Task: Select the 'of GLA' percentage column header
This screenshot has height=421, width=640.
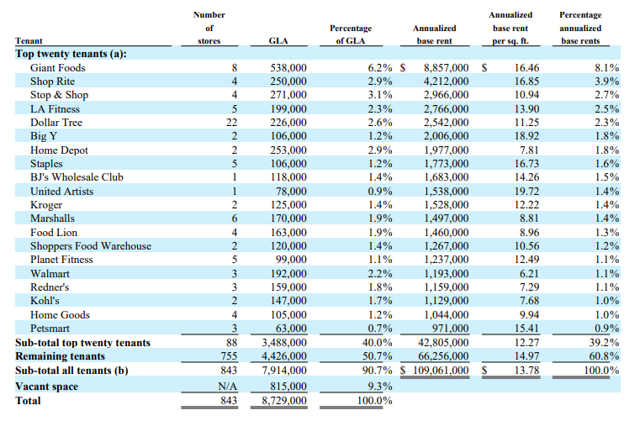Action: pos(351,41)
